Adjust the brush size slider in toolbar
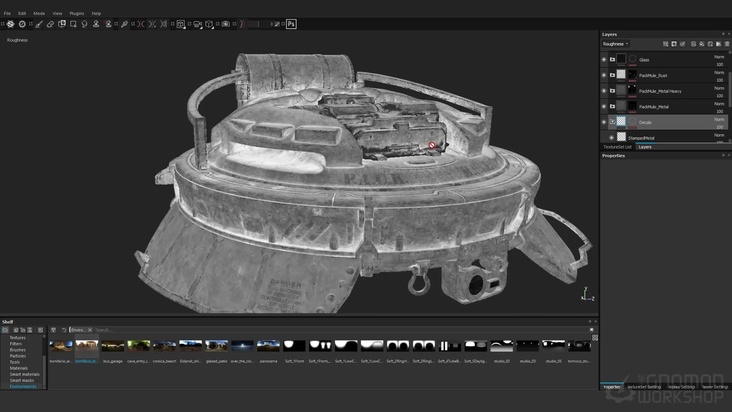732x412 pixels. coord(260,23)
